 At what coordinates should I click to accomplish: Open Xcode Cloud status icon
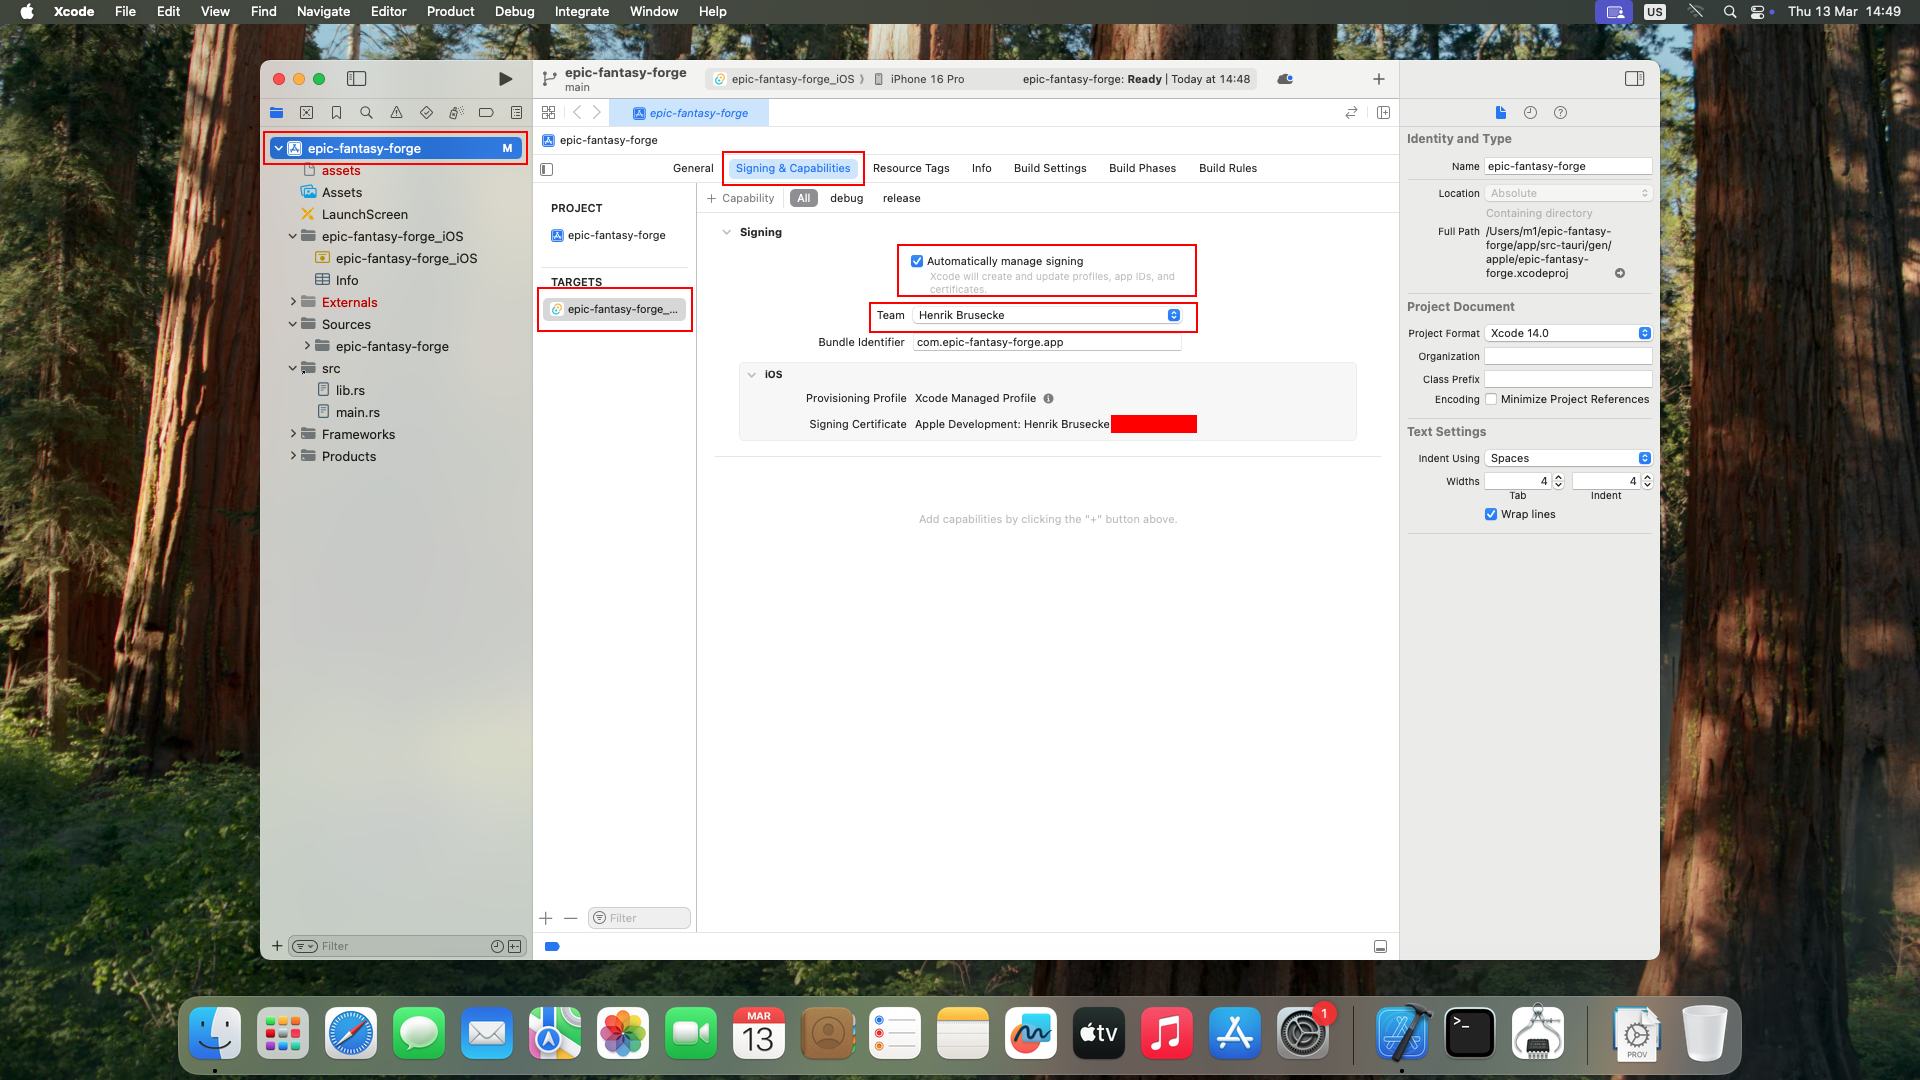click(x=1285, y=79)
